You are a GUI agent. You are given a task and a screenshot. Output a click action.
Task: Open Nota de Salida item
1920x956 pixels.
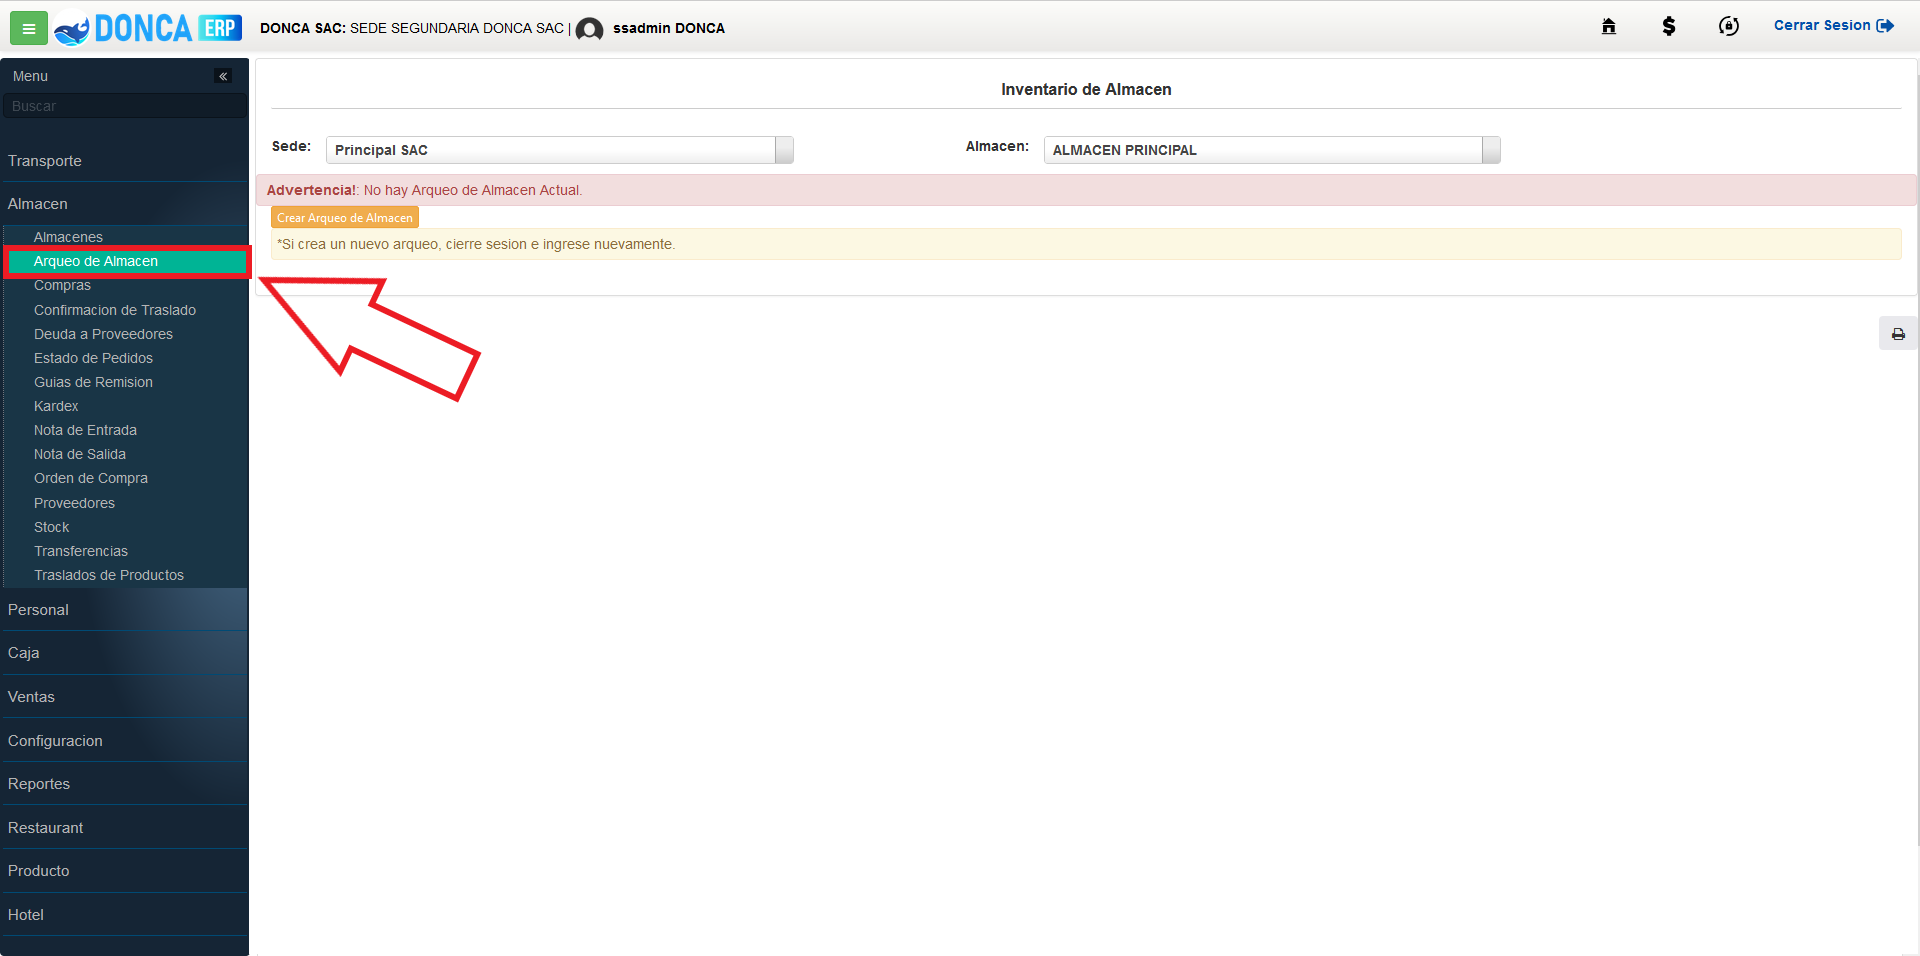[x=80, y=454]
